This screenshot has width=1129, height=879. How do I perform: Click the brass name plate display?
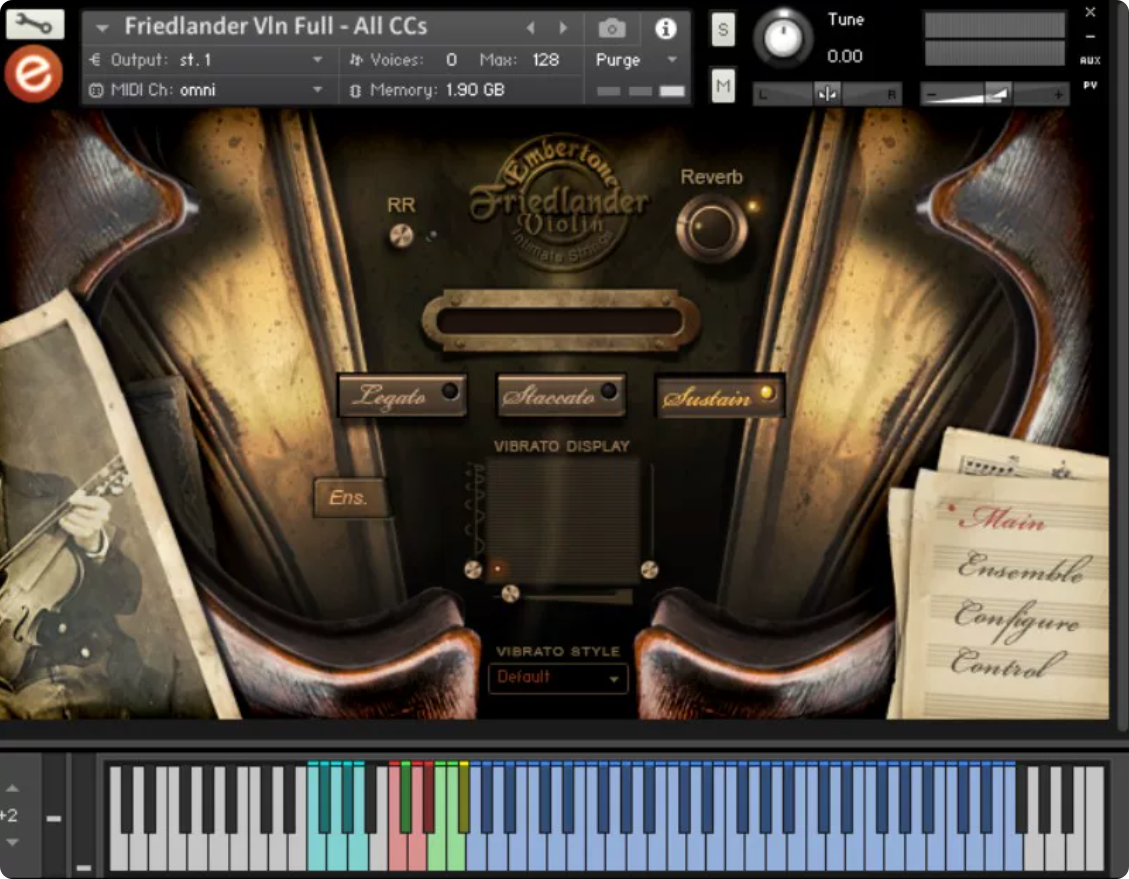pyautogui.click(x=560, y=320)
